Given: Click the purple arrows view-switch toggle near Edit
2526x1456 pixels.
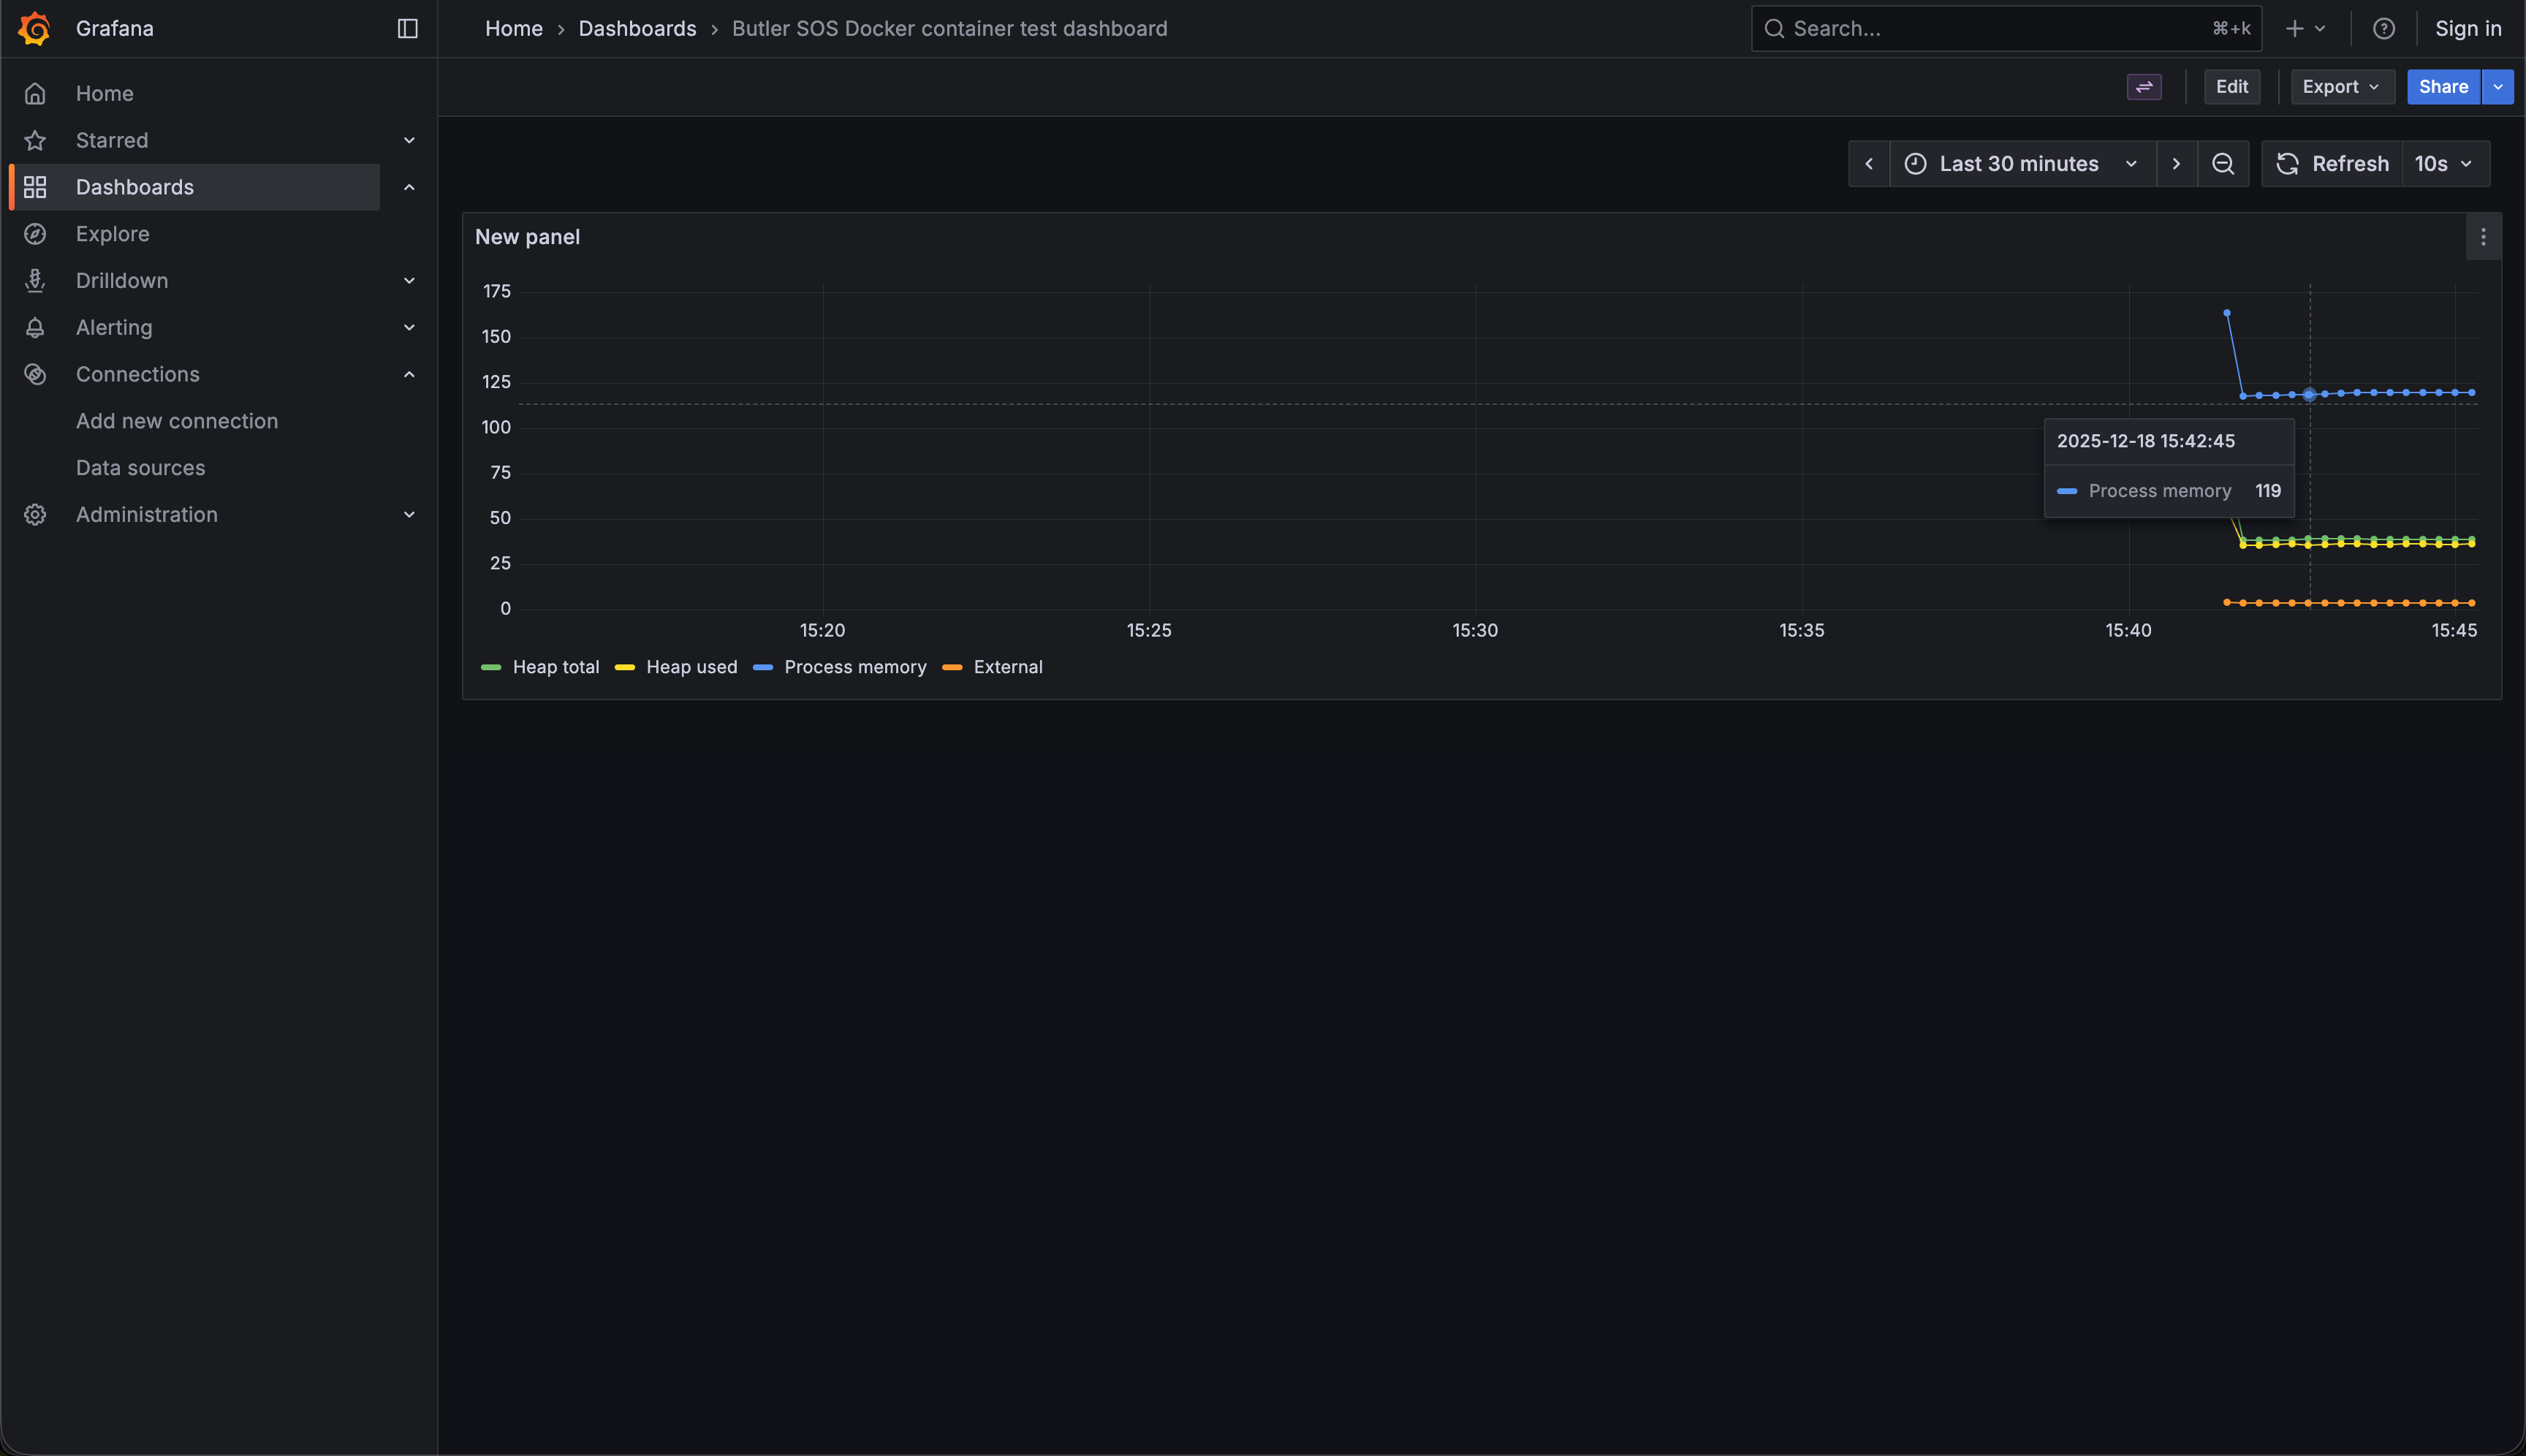Looking at the screenshot, I should (2143, 87).
